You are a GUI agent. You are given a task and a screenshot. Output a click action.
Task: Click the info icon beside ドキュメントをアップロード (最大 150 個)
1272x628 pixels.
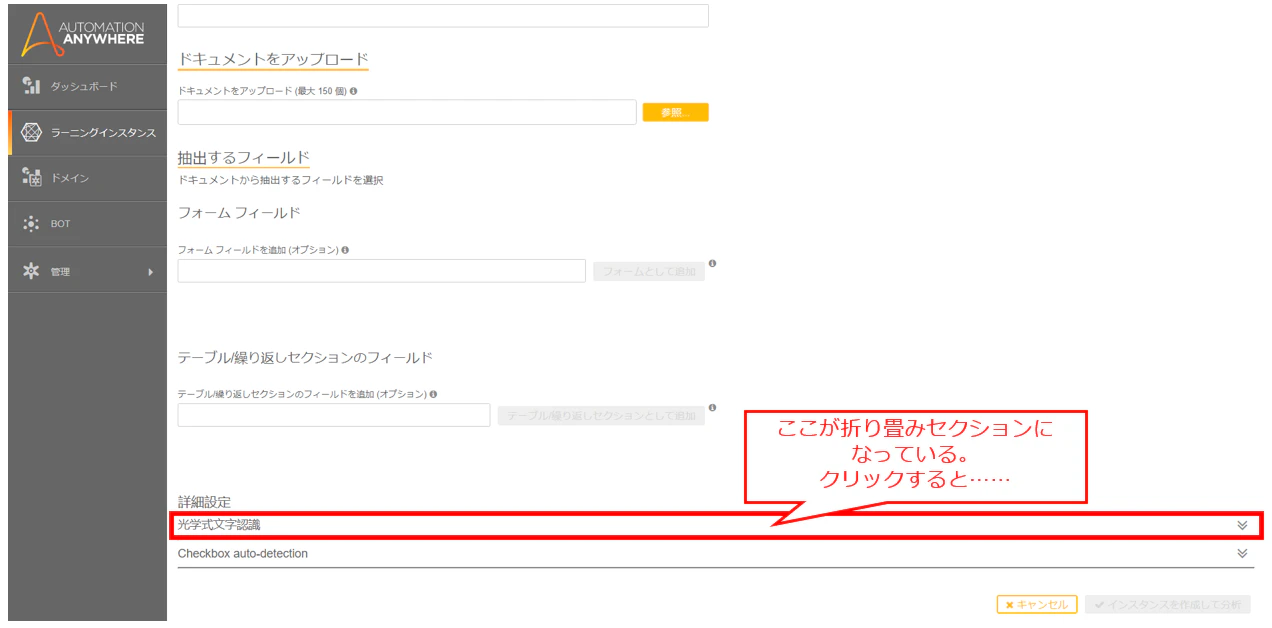coord(354,91)
